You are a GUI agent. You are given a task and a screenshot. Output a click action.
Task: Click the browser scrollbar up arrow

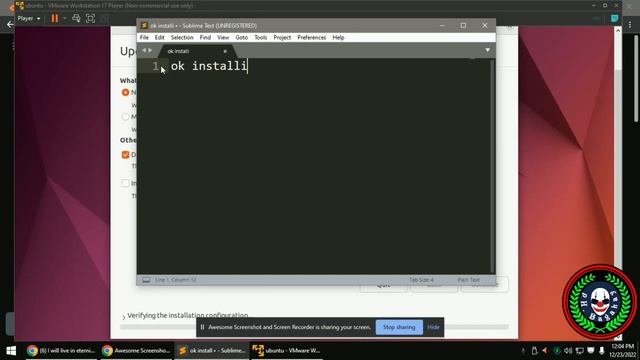click(618, 30)
